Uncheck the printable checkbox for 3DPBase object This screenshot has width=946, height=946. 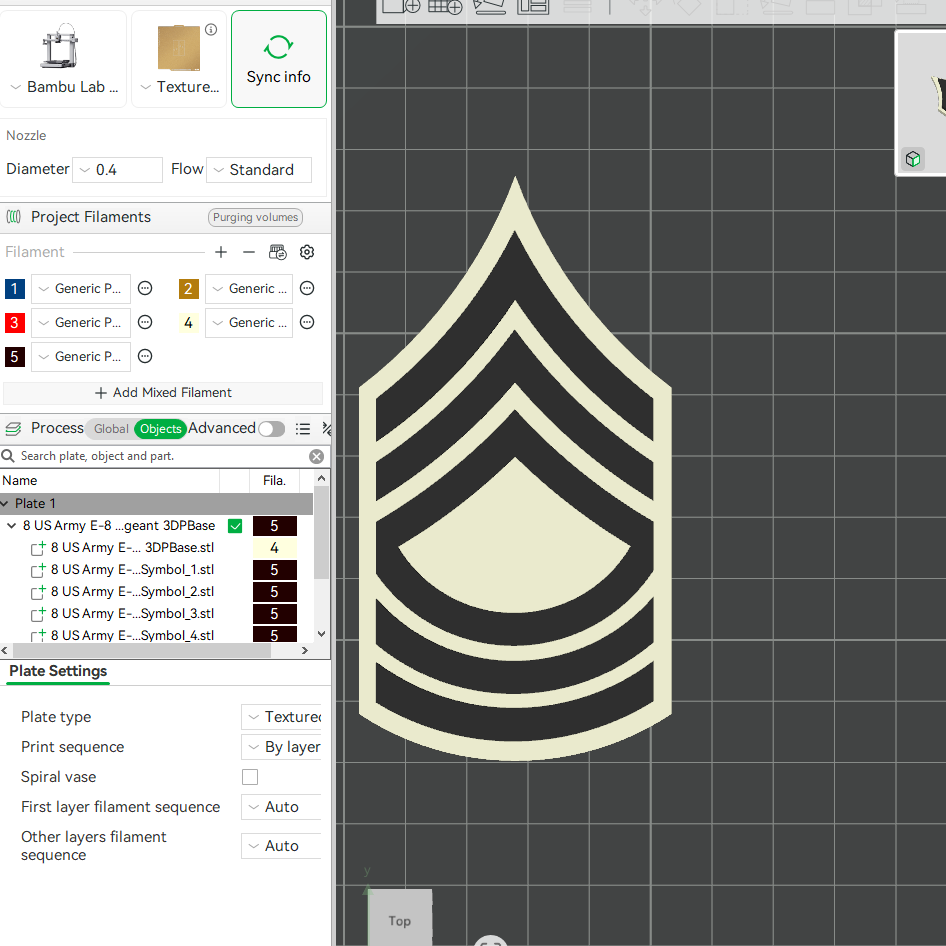235,526
